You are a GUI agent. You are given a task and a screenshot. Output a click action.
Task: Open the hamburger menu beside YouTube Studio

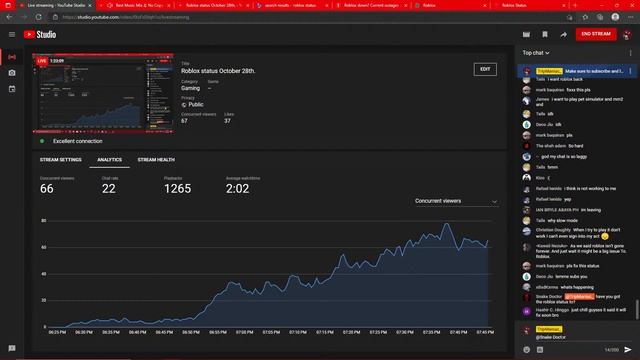click(x=12, y=35)
